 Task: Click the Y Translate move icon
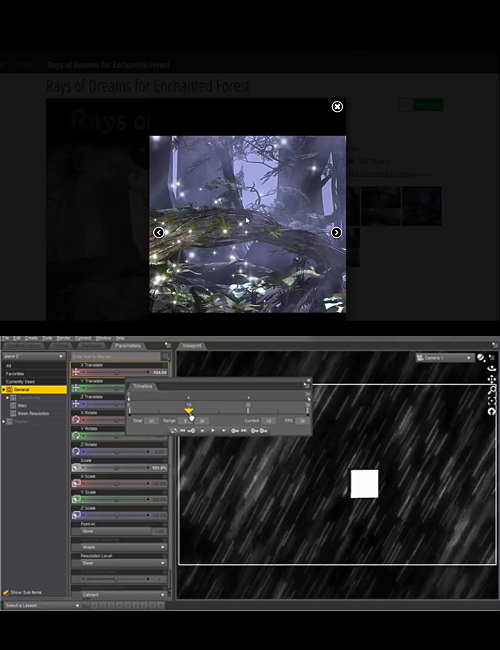click(x=76, y=388)
